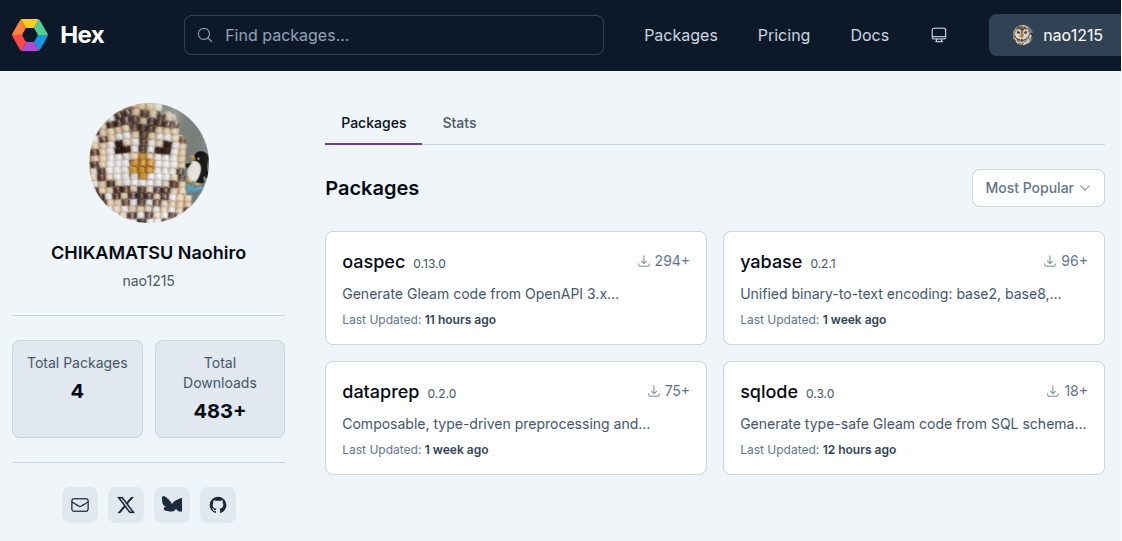Open the sqlode package card

pos(913,417)
